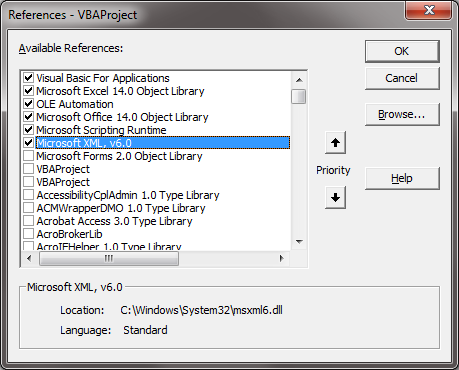Select the Microsoft XML, v6.0 row text
This screenshot has width=459, height=370.
tap(84, 143)
